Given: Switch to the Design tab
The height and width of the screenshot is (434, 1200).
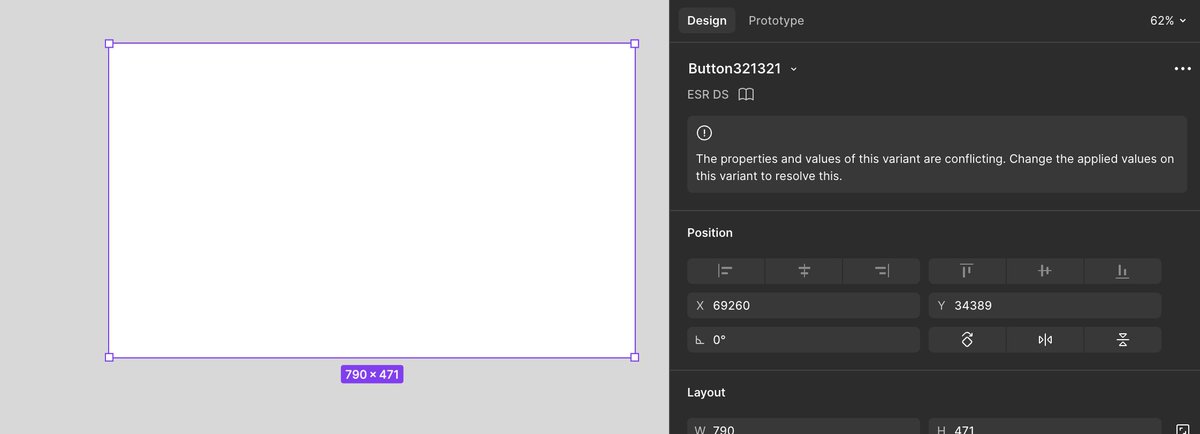Looking at the screenshot, I should click(707, 20).
